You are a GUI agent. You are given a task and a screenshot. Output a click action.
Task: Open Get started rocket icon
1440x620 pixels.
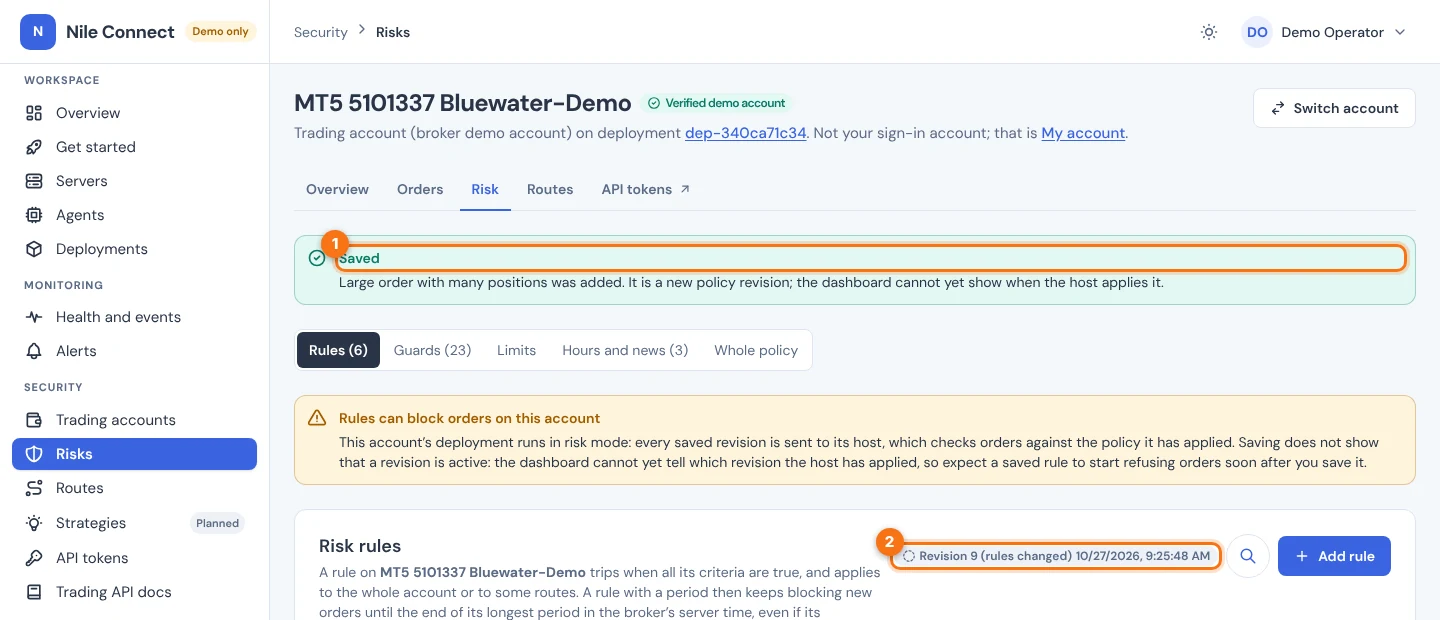(x=34, y=147)
